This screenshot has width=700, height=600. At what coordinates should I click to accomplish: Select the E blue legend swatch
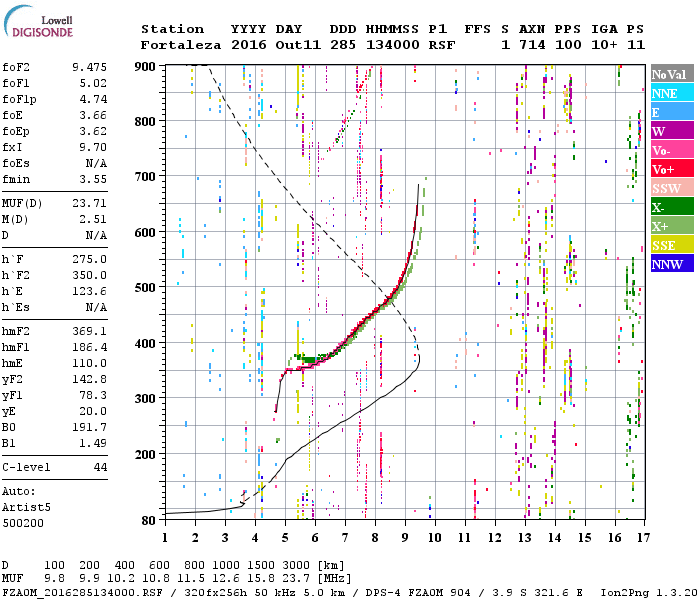(672, 111)
